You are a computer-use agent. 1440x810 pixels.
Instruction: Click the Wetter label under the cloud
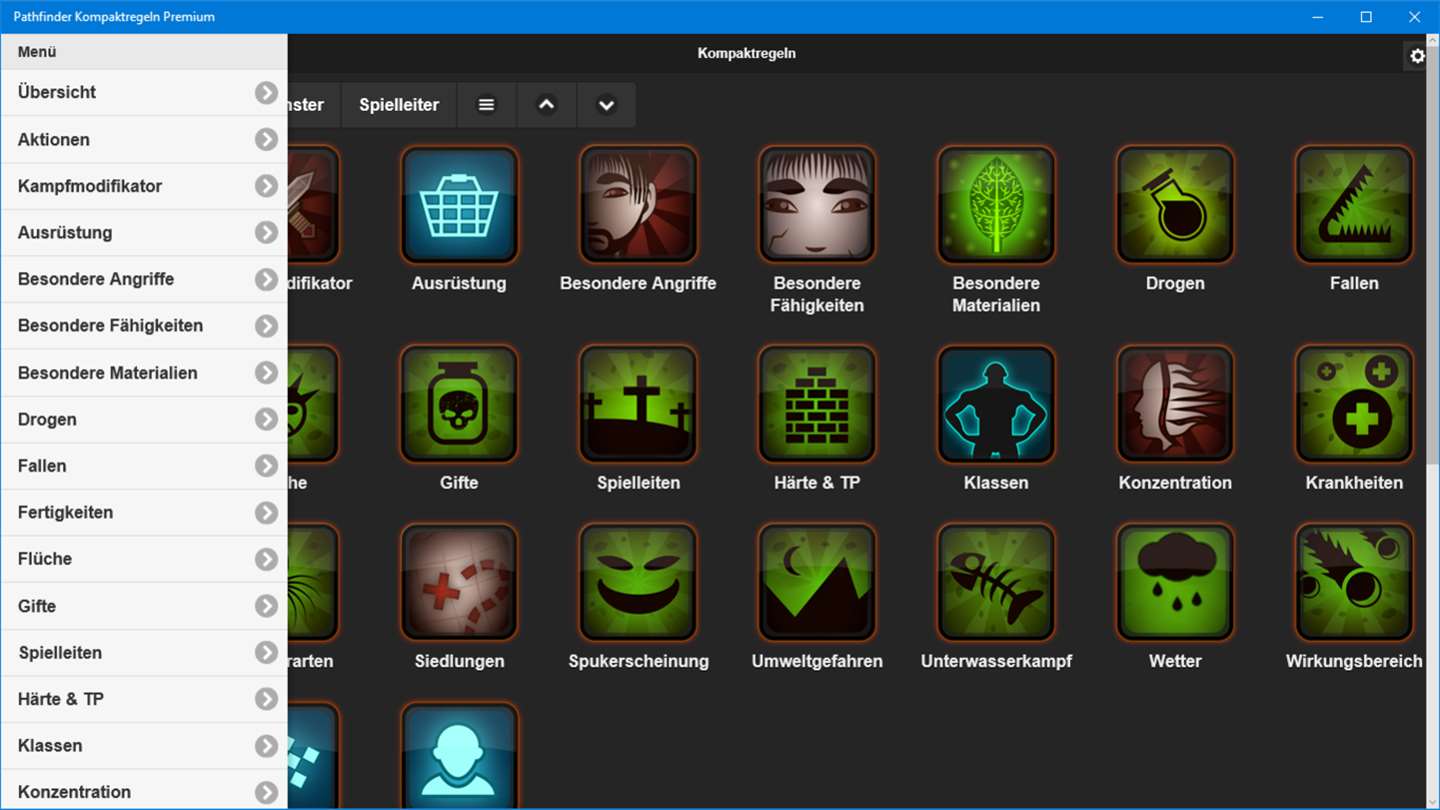pos(1175,661)
